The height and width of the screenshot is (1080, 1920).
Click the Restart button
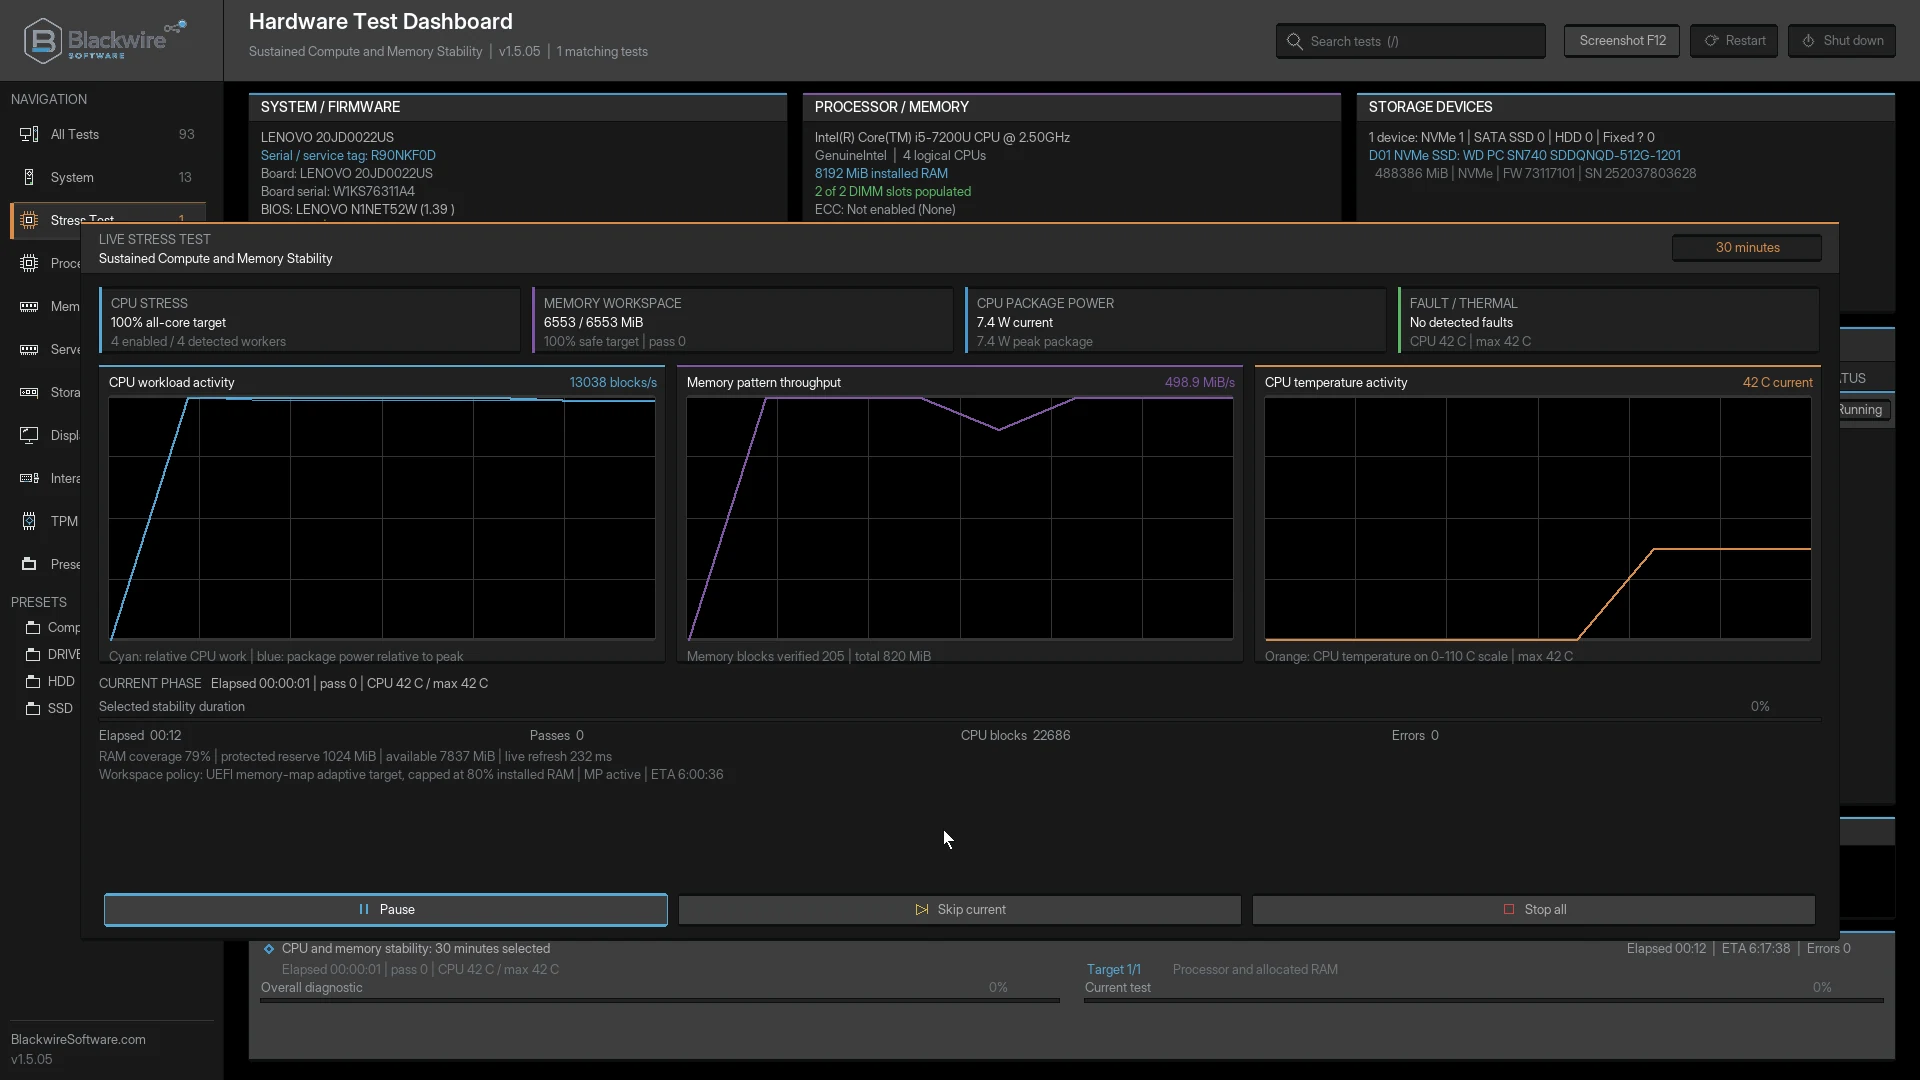pos(1734,41)
